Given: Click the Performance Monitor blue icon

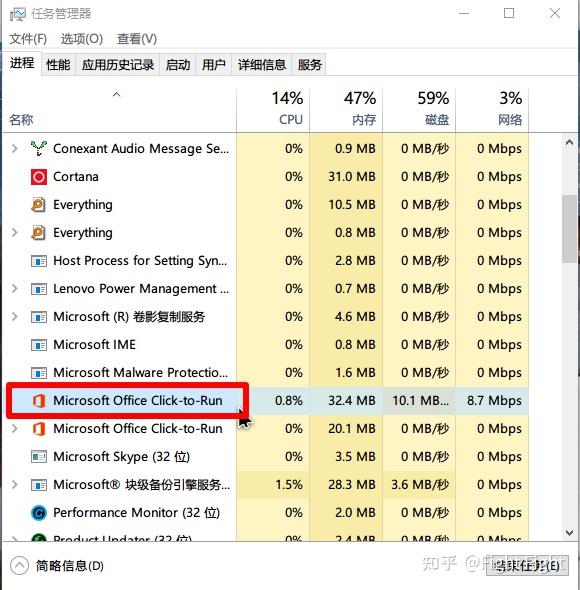Looking at the screenshot, I should (39, 513).
